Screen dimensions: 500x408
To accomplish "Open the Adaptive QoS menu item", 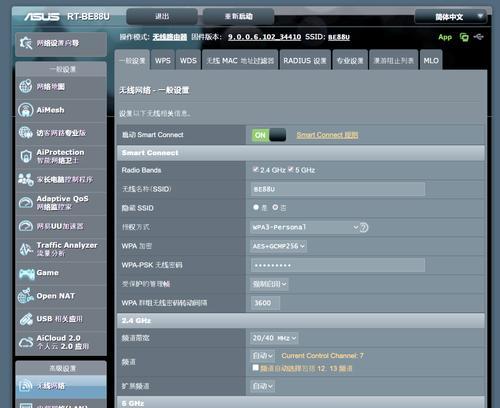I will [x=61, y=203].
